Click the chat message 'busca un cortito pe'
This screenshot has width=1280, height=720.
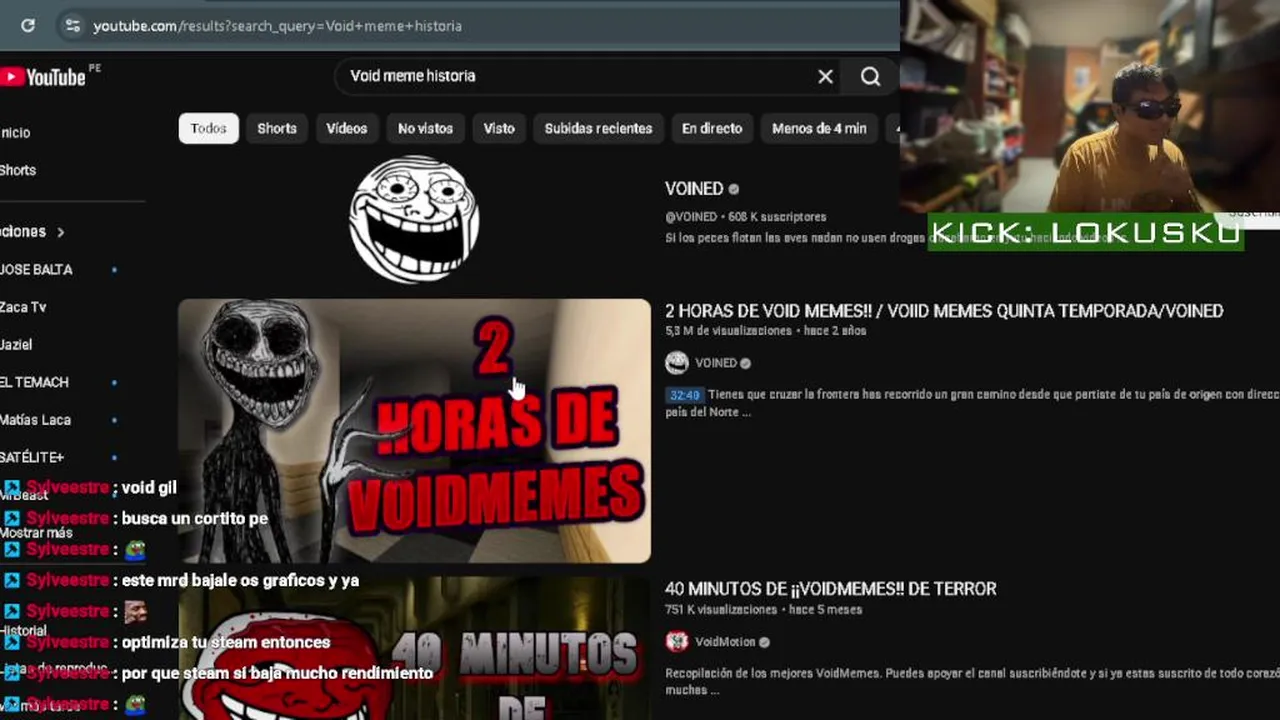click(195, 519)
